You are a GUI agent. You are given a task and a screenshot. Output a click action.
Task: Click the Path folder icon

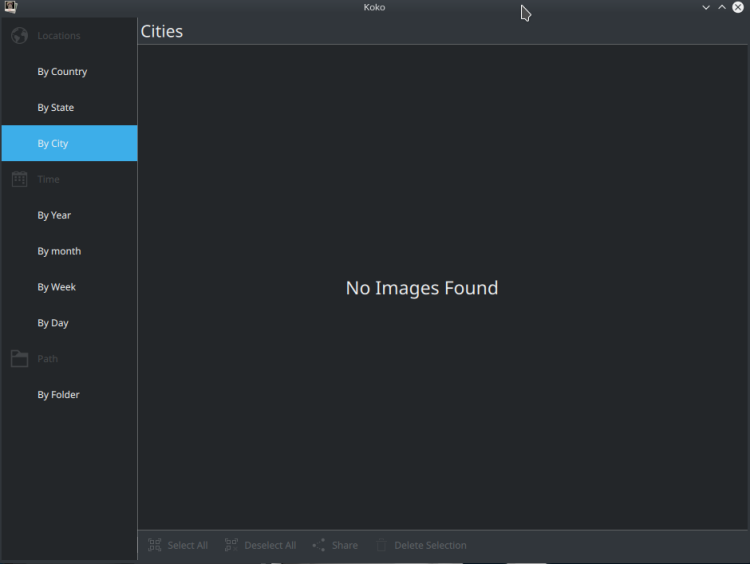click(20, 358)
